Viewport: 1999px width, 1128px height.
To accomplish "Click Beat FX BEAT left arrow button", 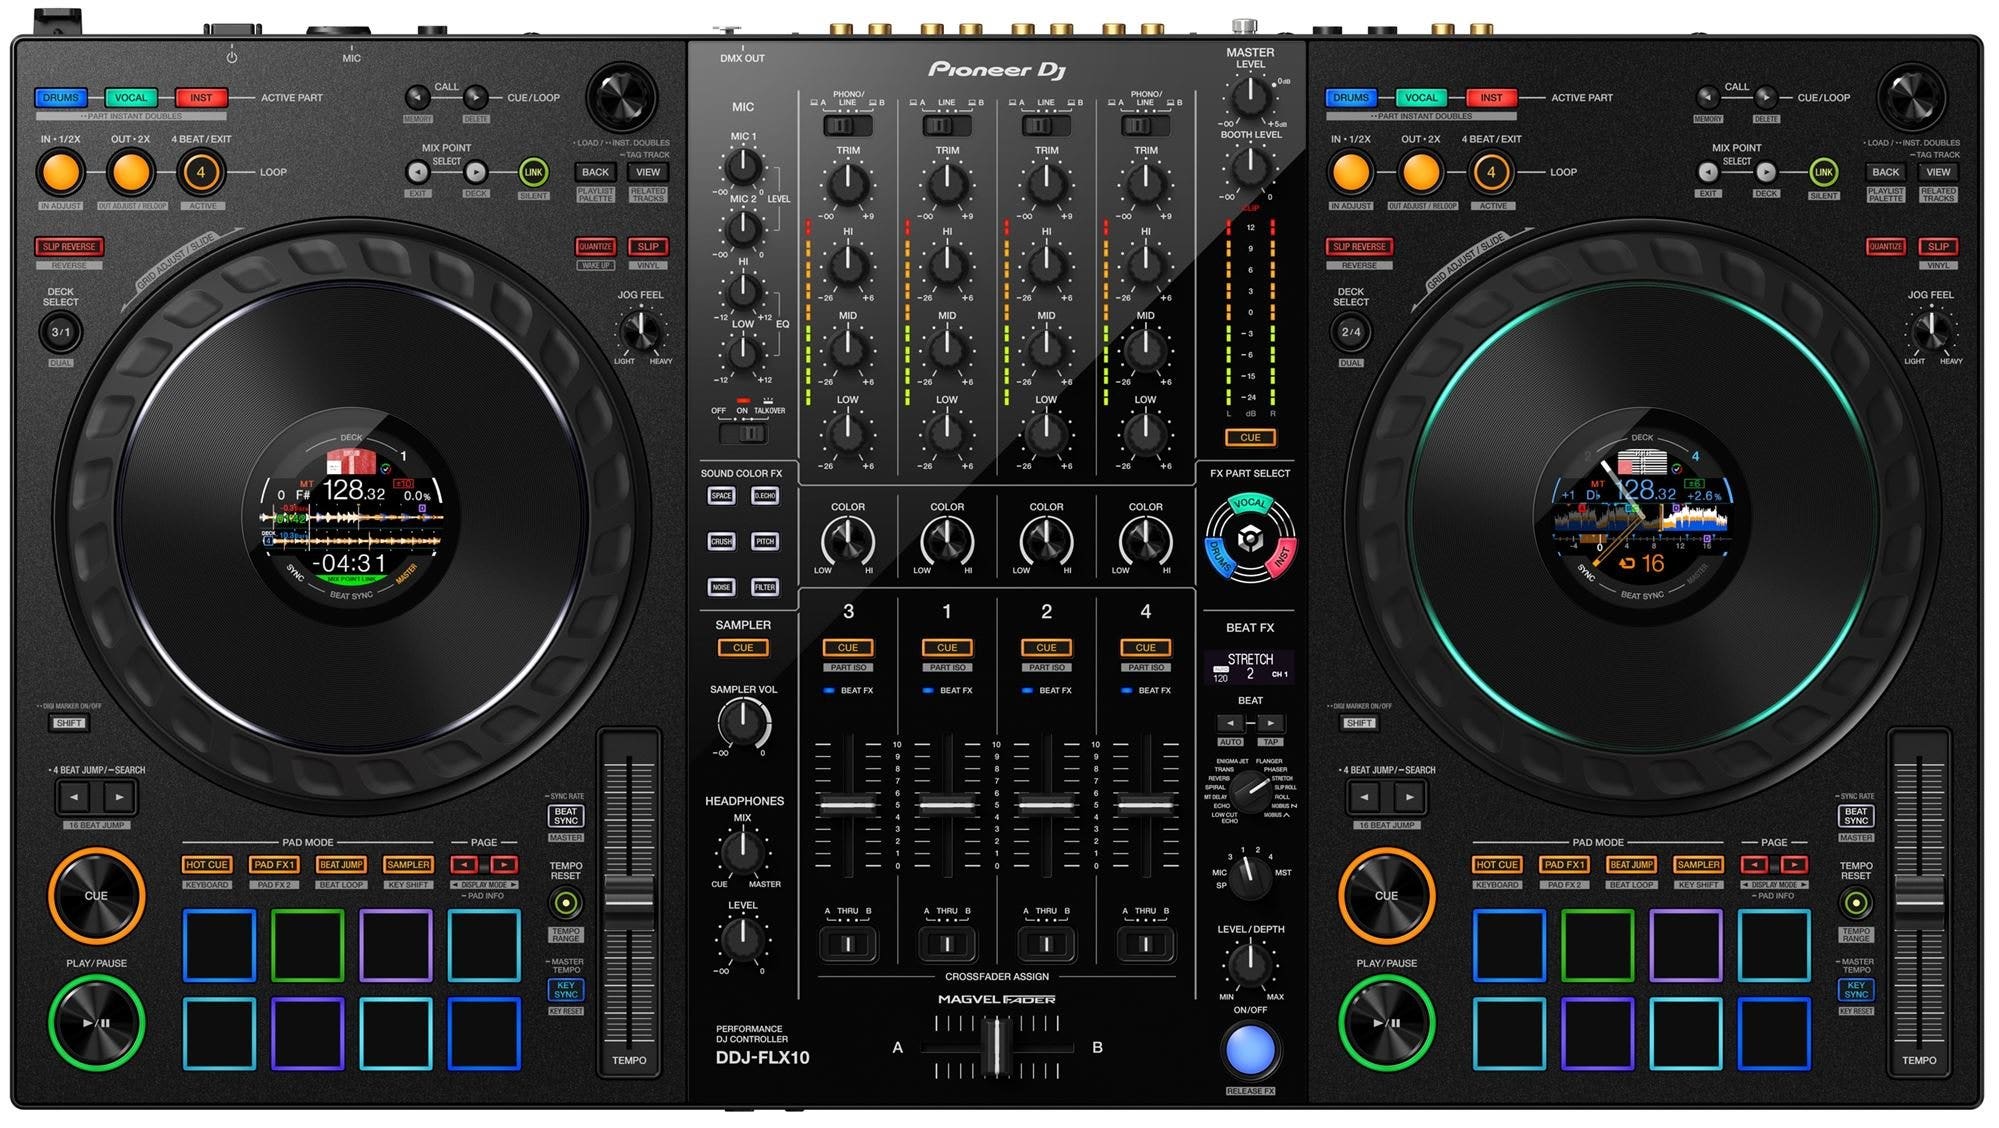I will pos(1230,722).
